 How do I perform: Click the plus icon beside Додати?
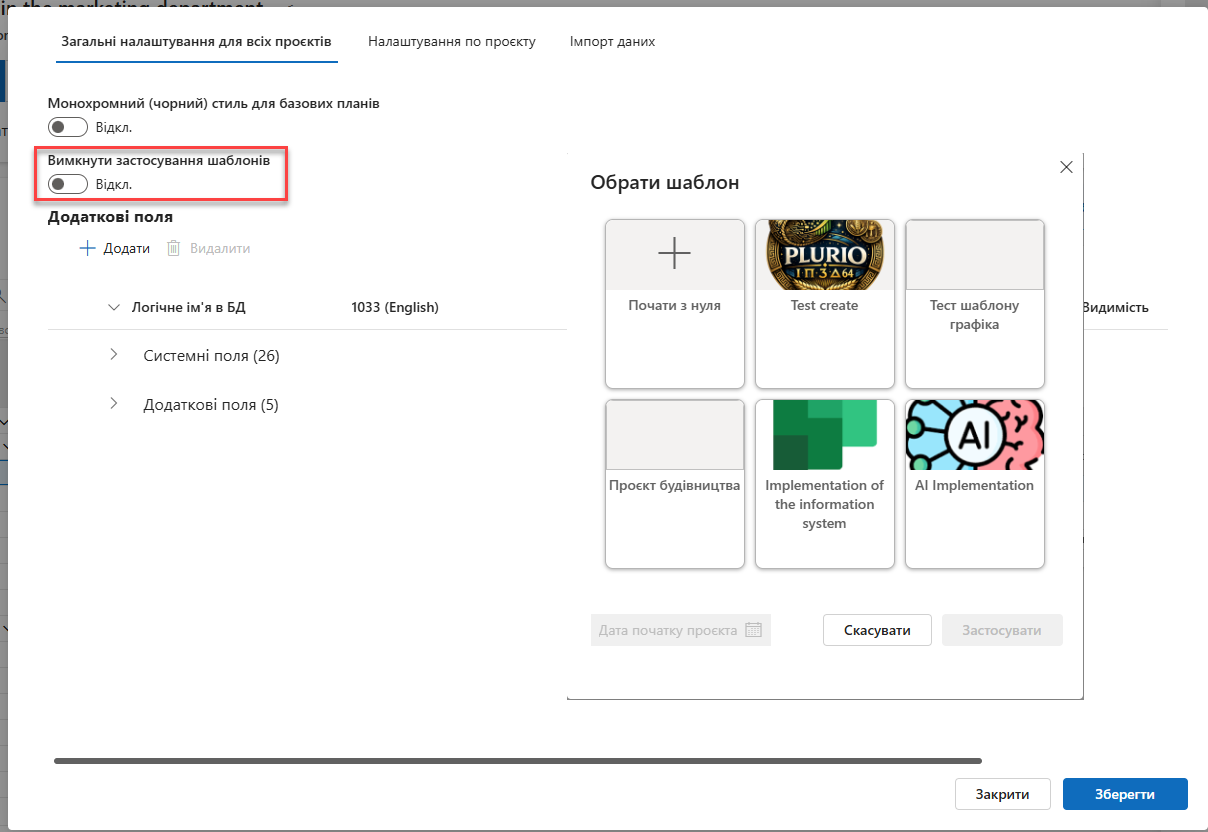[88, 248]
